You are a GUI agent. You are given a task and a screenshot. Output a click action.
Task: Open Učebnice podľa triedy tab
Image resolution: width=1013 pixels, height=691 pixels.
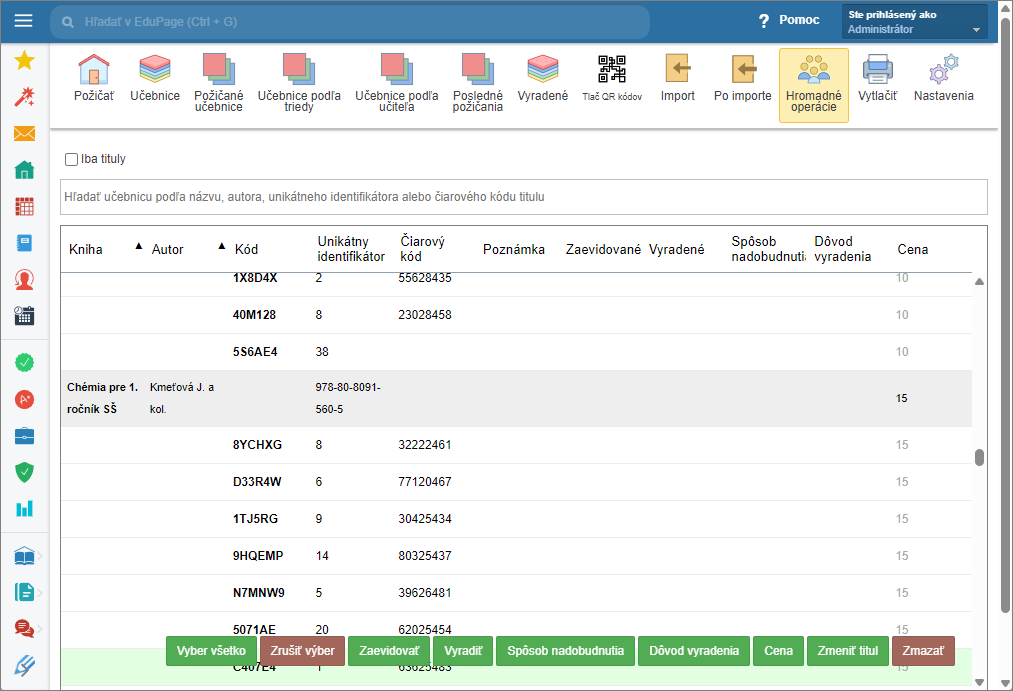tap(299, 82)
